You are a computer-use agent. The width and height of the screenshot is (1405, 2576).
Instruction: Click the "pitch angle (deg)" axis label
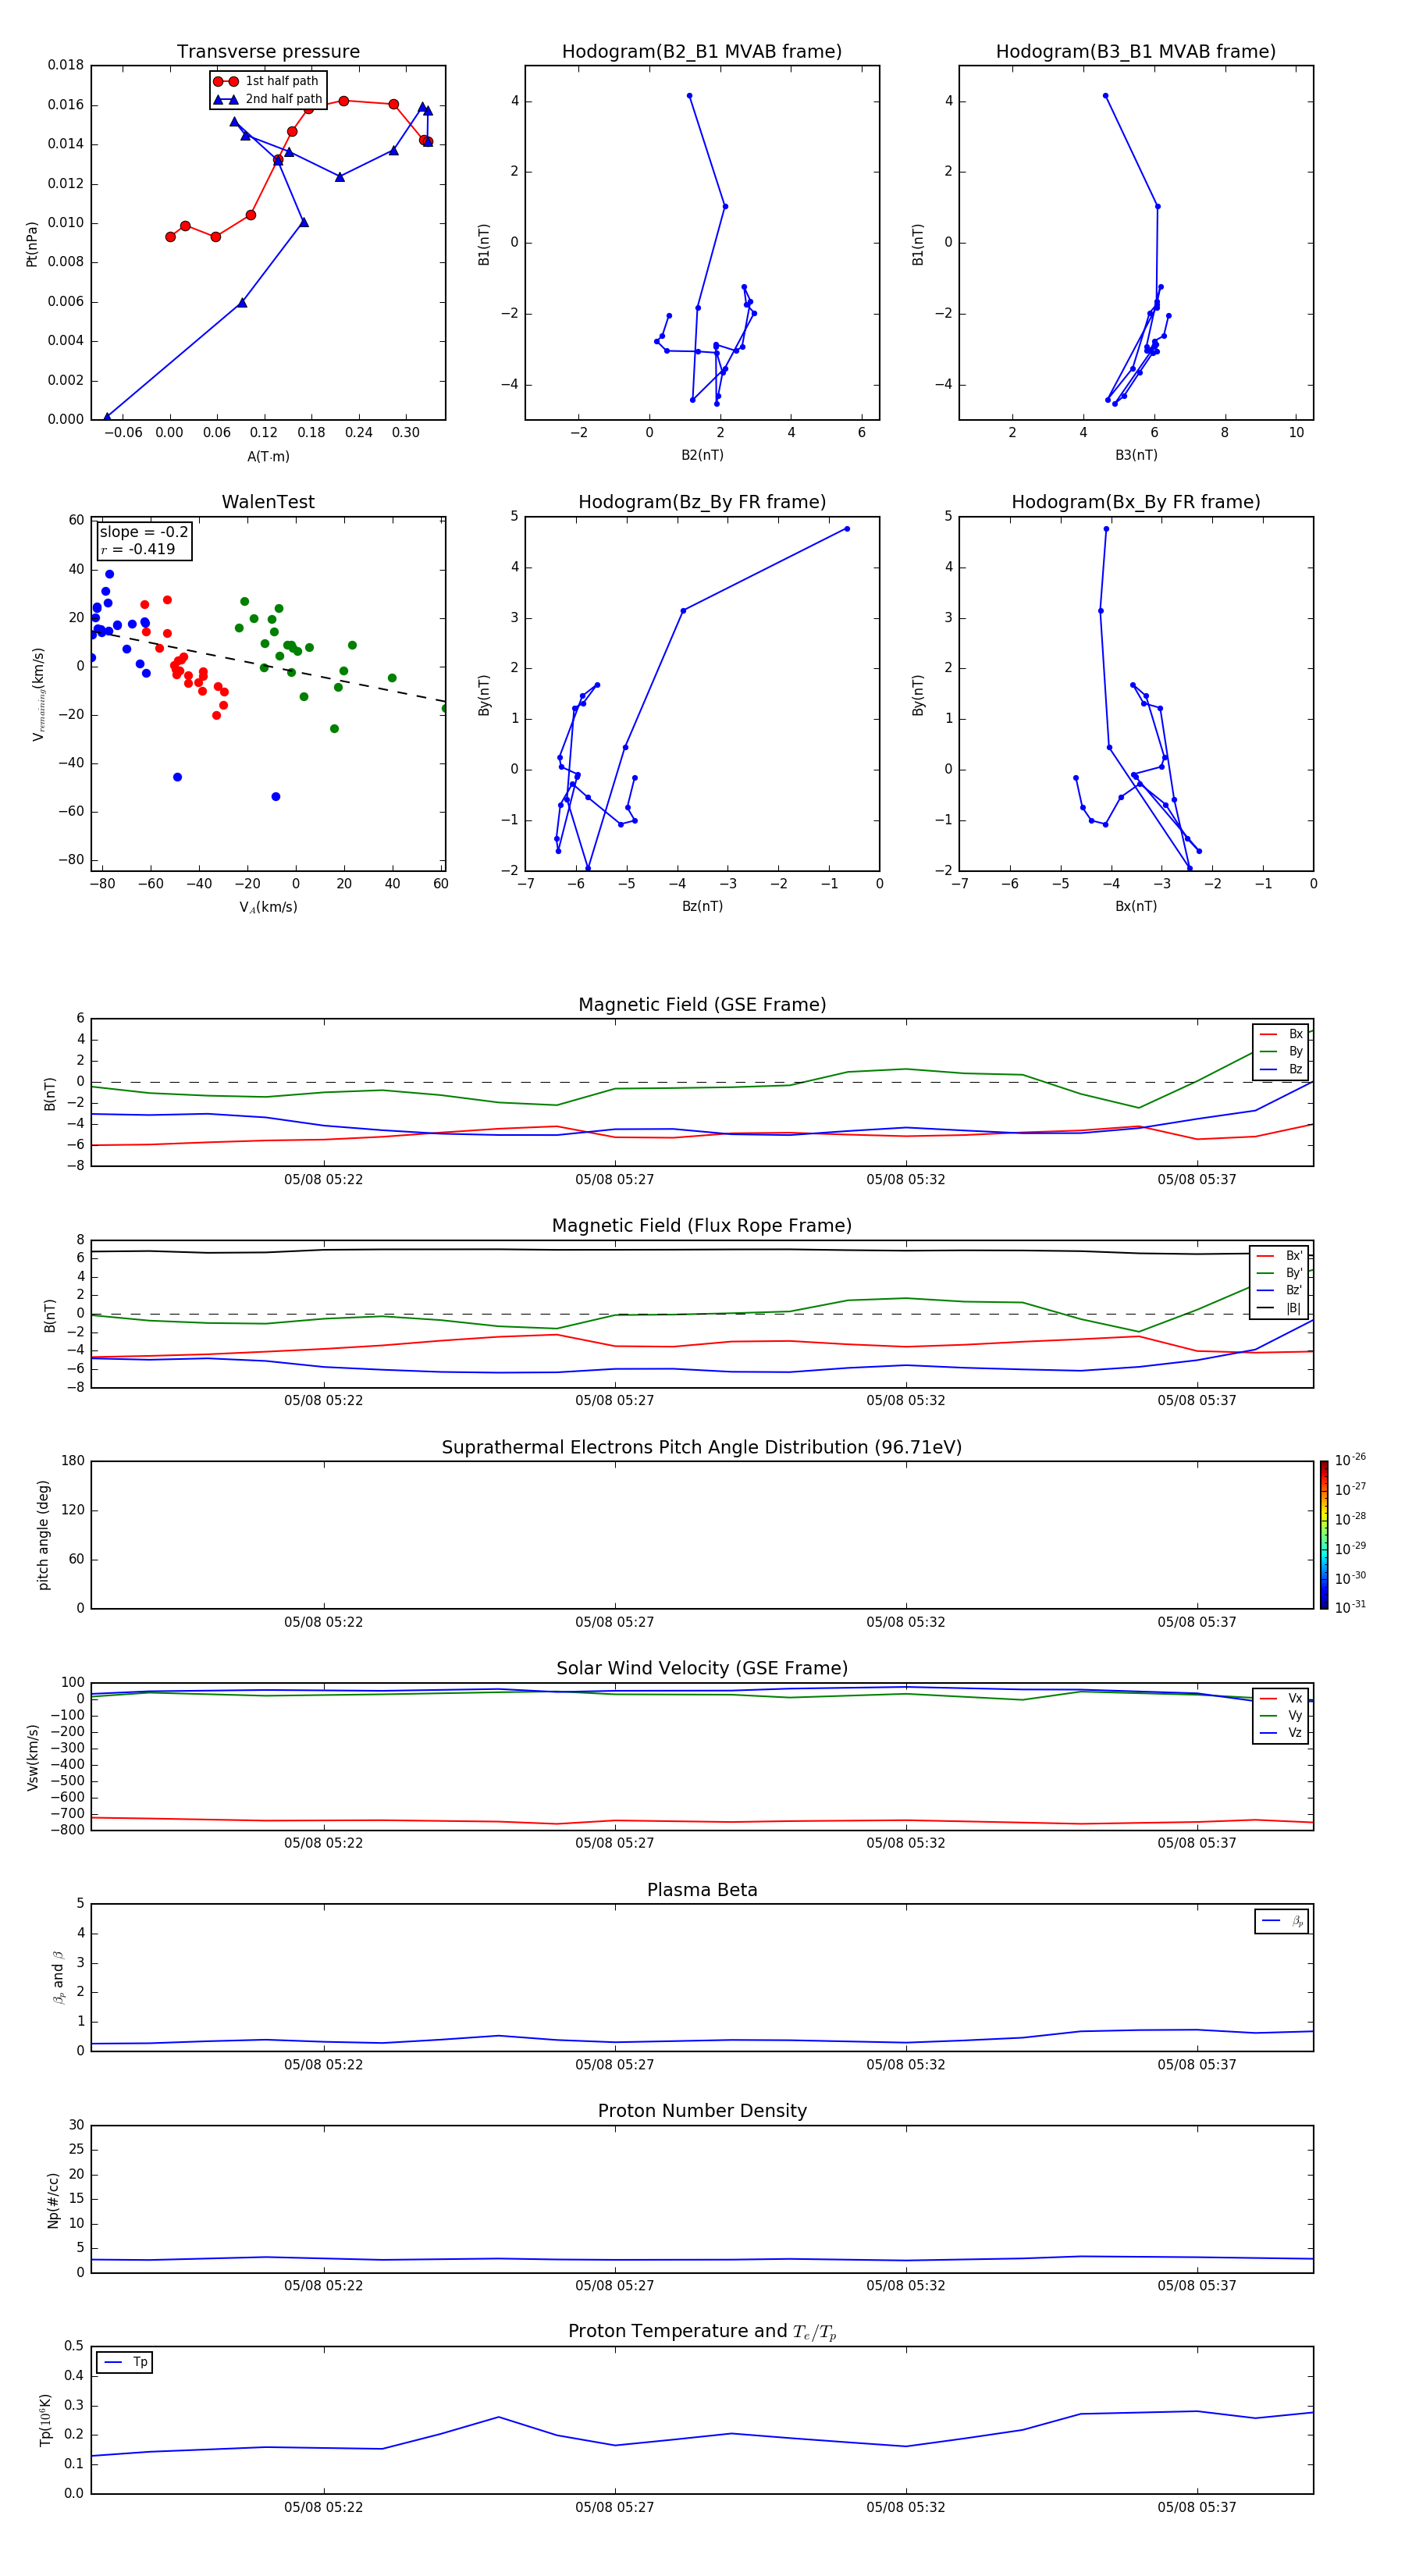click(43, 1535)
